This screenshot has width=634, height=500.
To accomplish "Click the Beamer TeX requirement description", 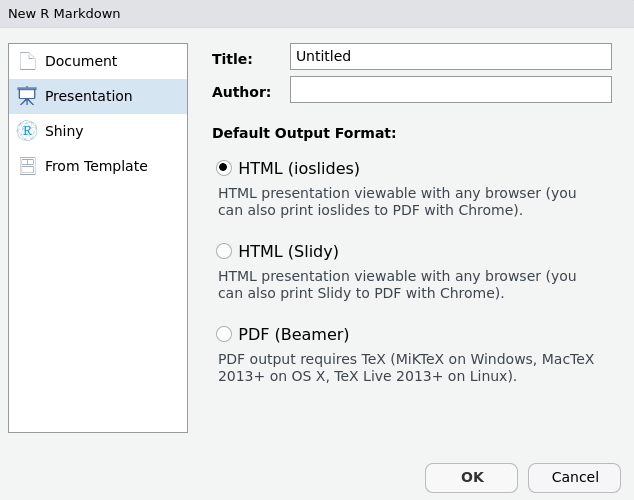I will click(405, 368).
